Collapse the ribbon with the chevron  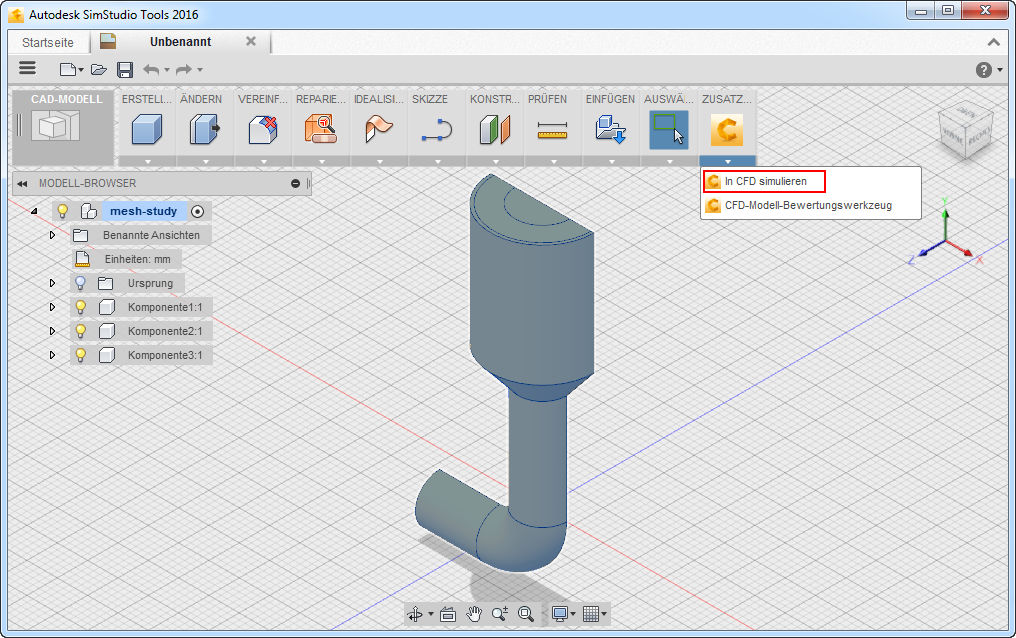[993, 42]
